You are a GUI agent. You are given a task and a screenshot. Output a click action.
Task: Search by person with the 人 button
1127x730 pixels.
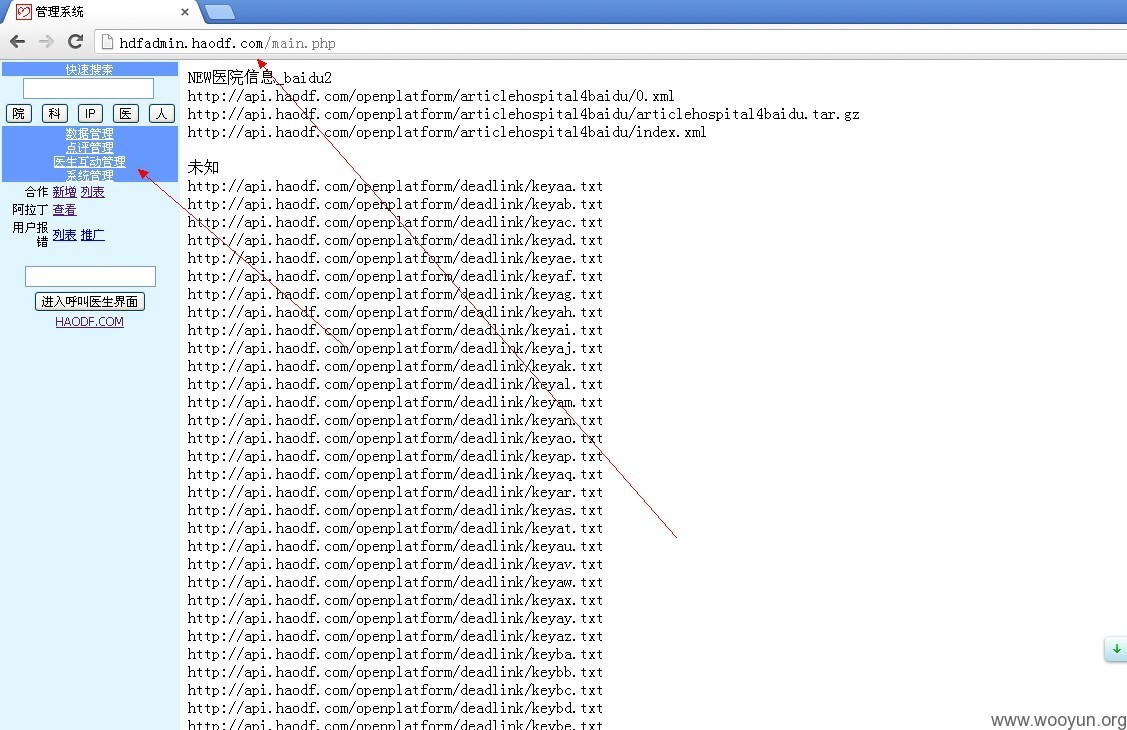pyautogui.click(x=162, y=114)
